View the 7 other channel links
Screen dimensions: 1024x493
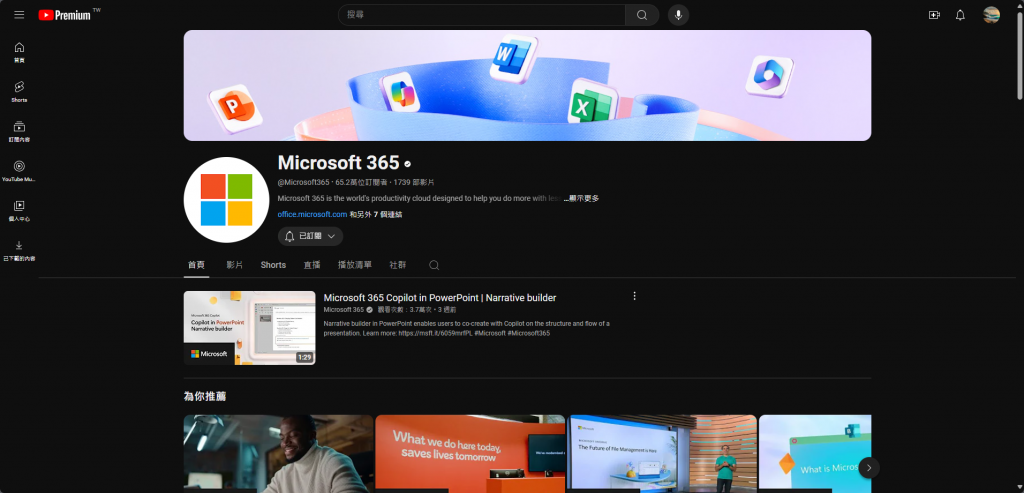(x=376, y=214)
